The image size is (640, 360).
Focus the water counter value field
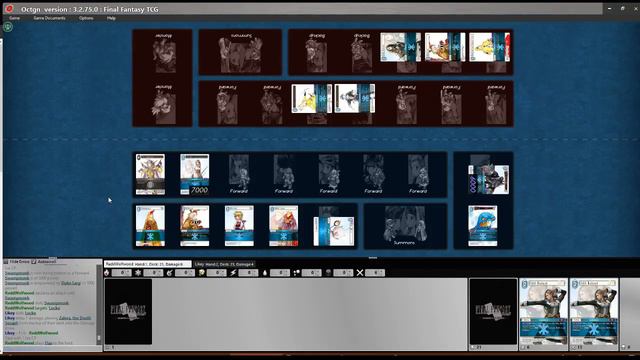(x=280, y=273)
